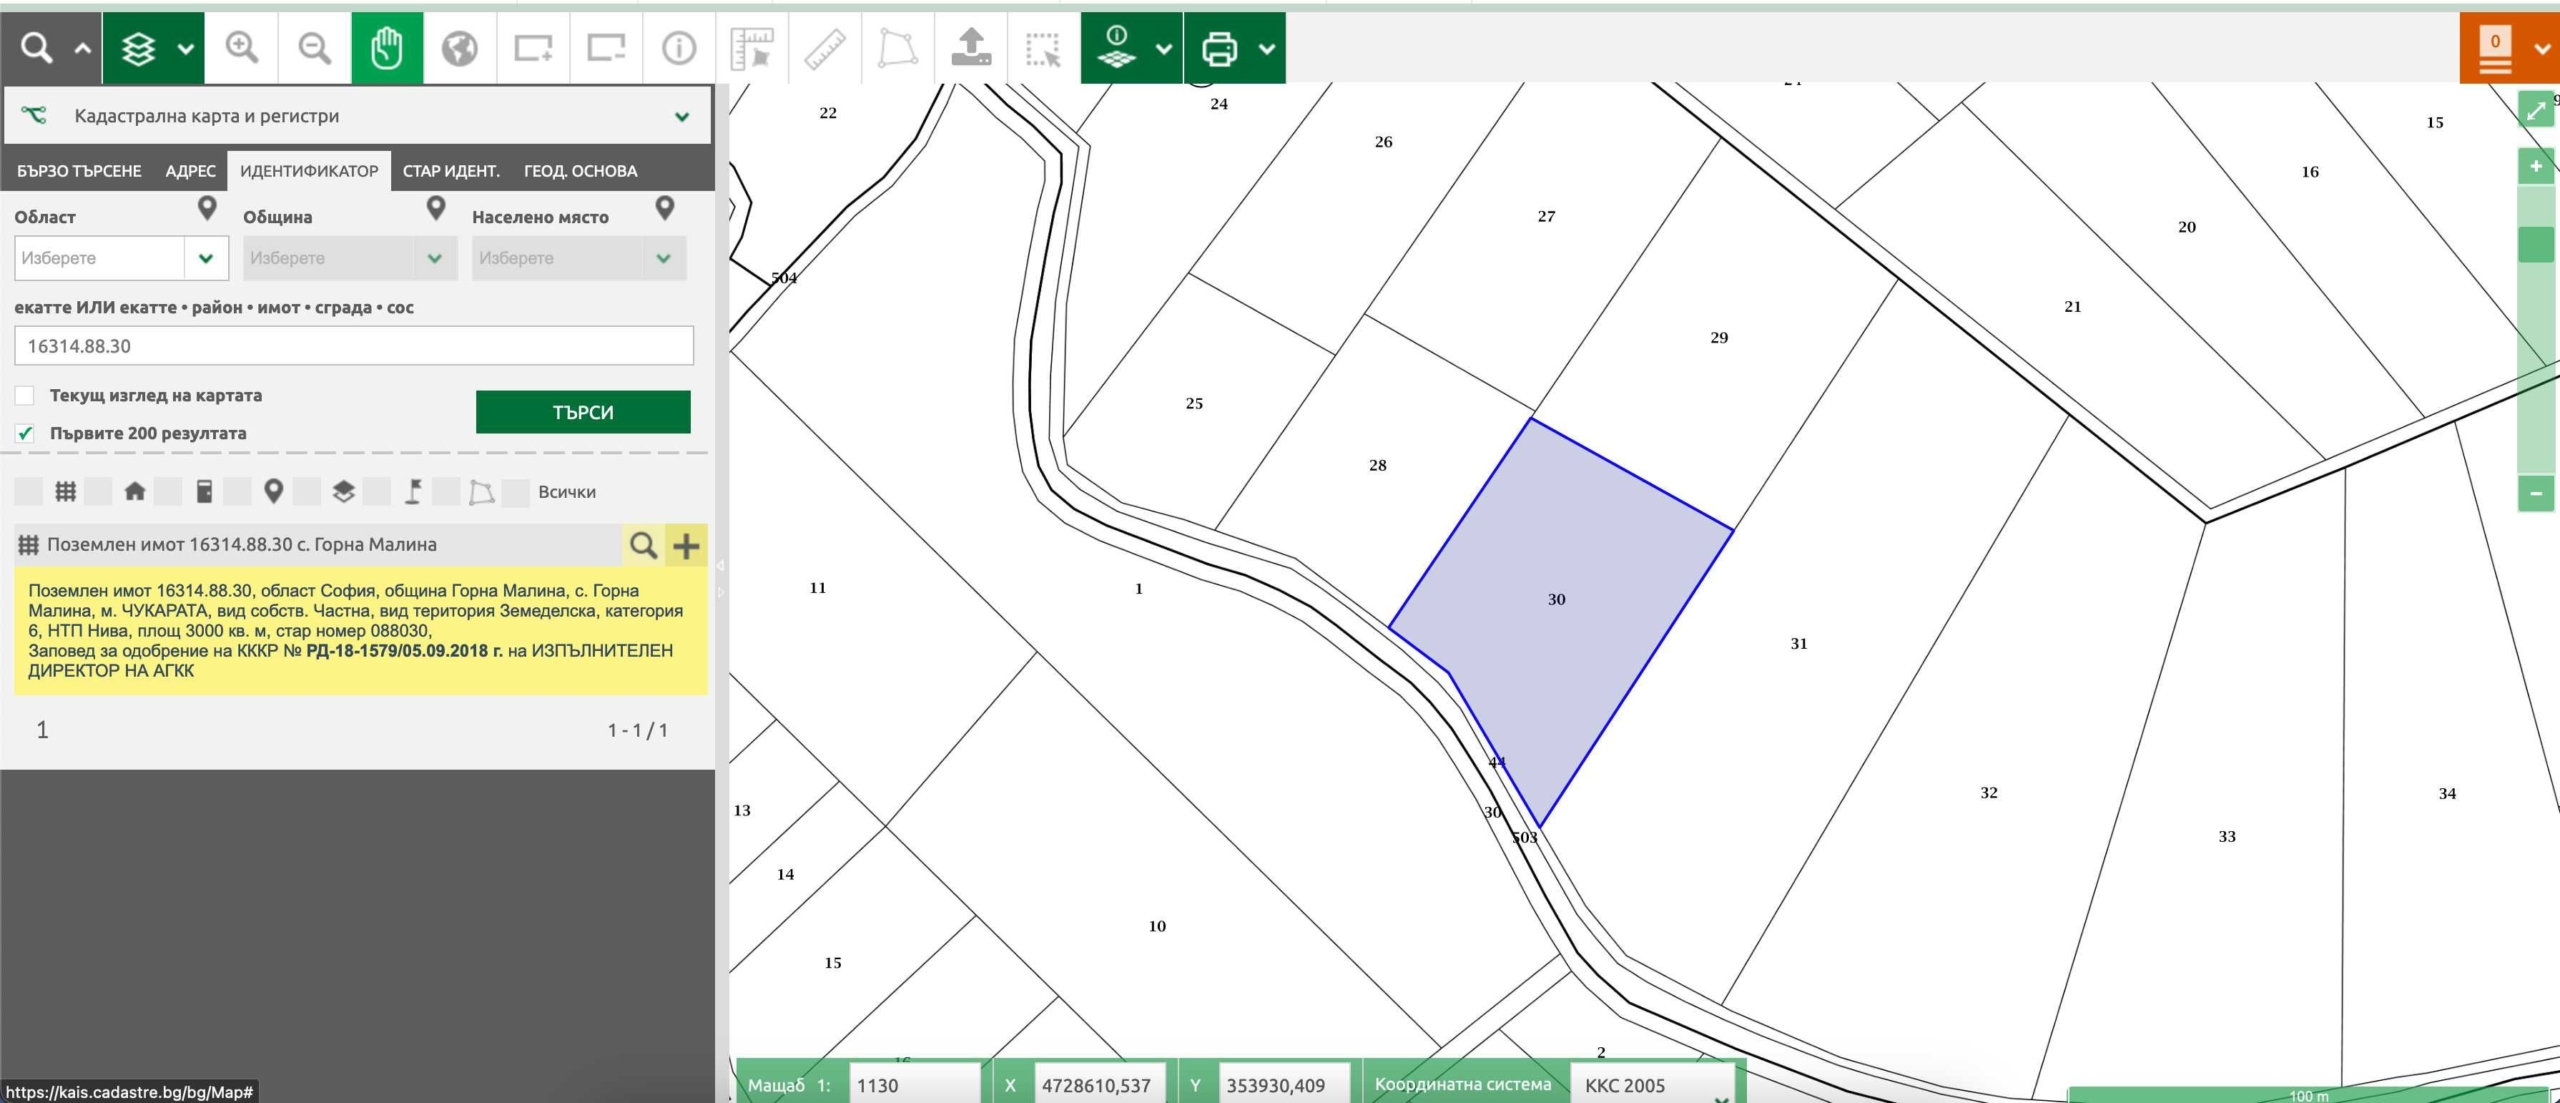Open the СТАР ИДЕНТ. tab
2560x1103 pixels.
point(451,171)
